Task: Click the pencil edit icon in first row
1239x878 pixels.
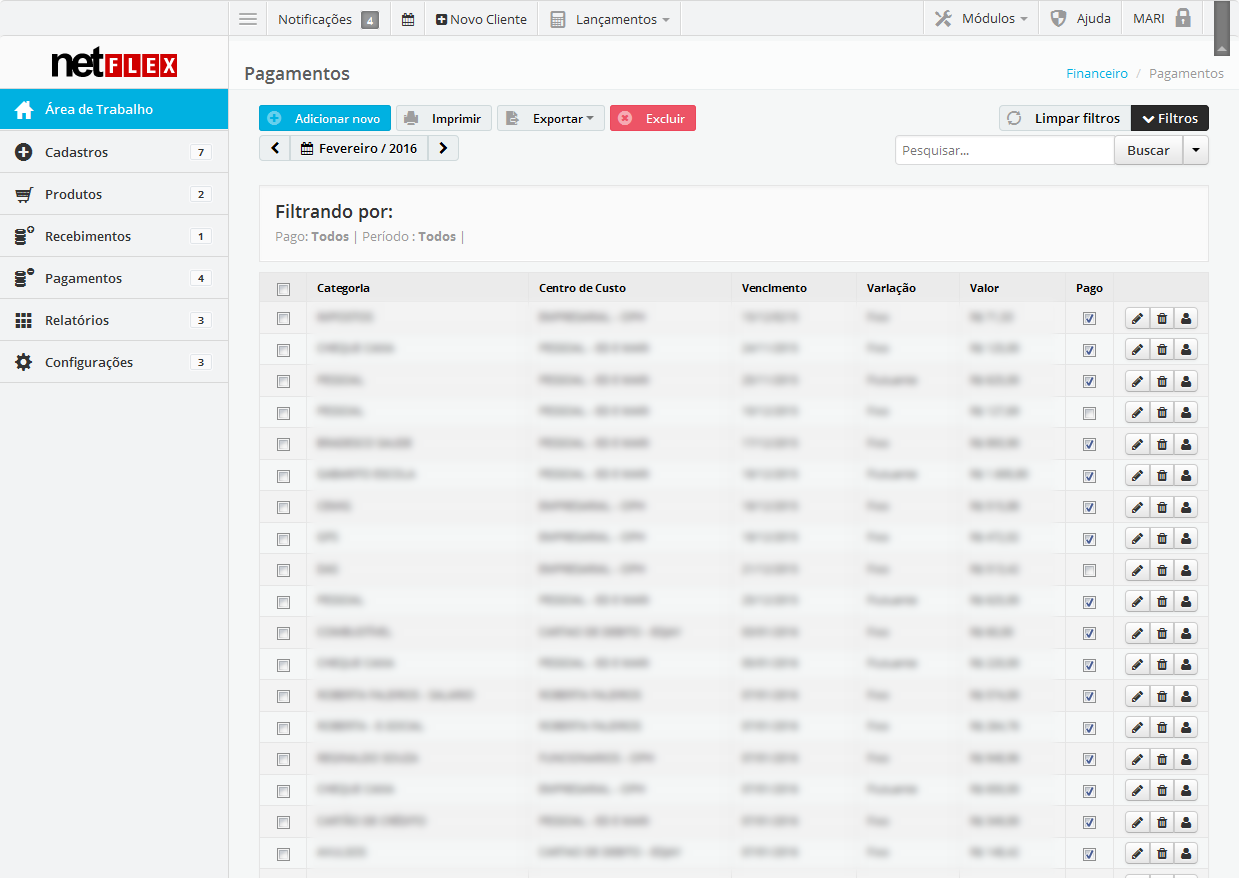Action: pos(1137,318)
